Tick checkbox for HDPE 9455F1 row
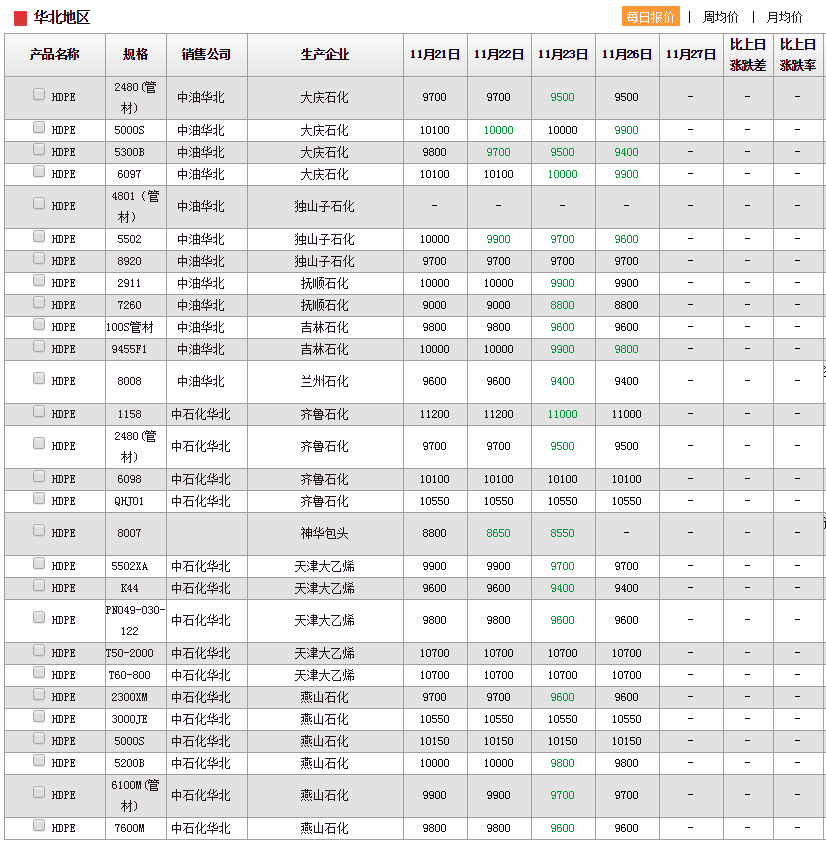 coord(39,346)
